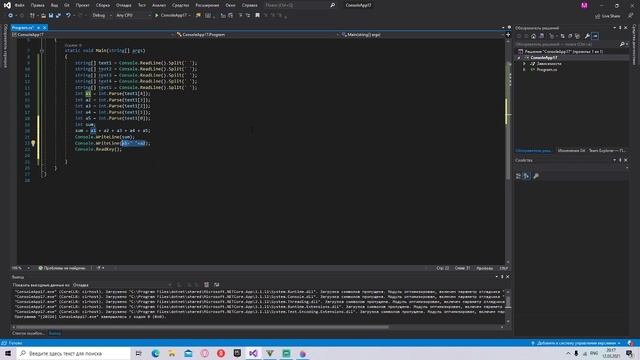This screenshot has width=640, height=360.
Task: Click the Visual Studio taskbar icon
Action: pyautogui.click(x=253, y=353)
